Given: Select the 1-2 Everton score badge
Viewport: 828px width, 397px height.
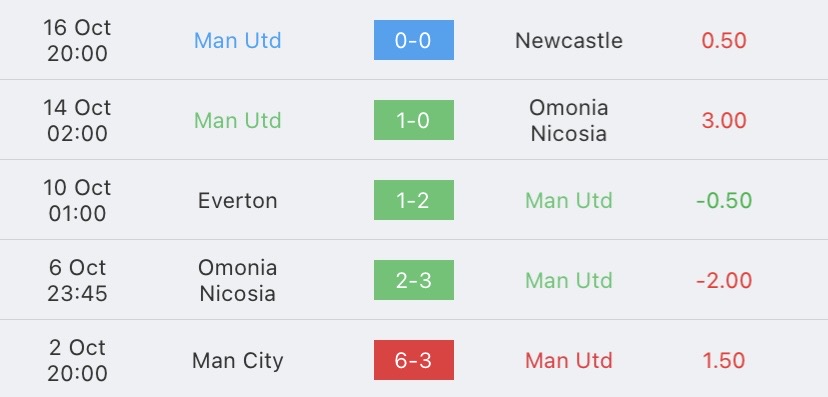Looking at the screenshot, I should (x=413, y=200).
